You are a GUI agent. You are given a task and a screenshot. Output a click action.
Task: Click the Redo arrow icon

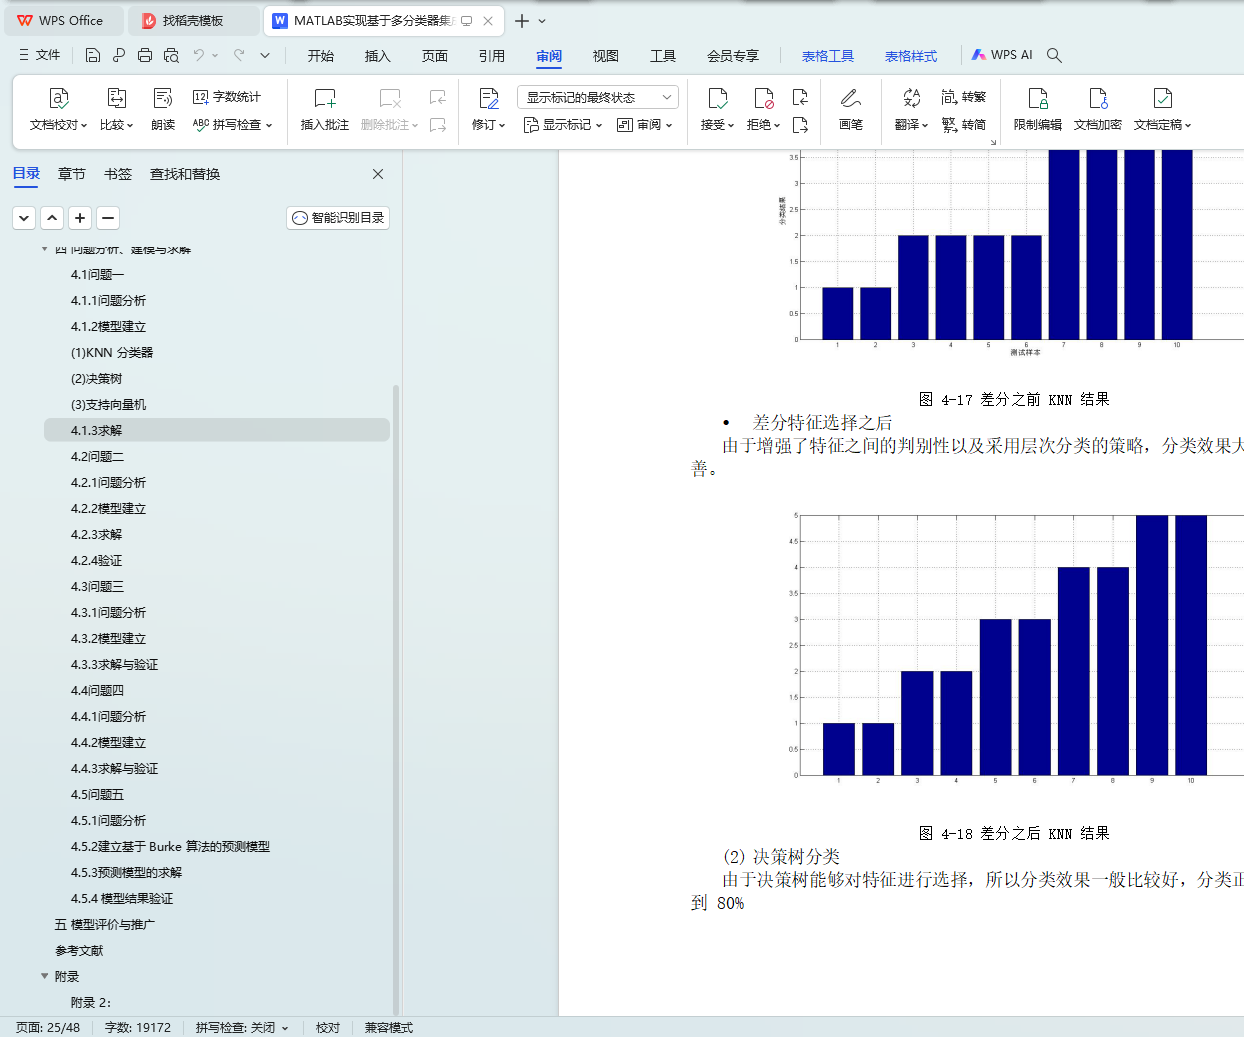point(239,55)
